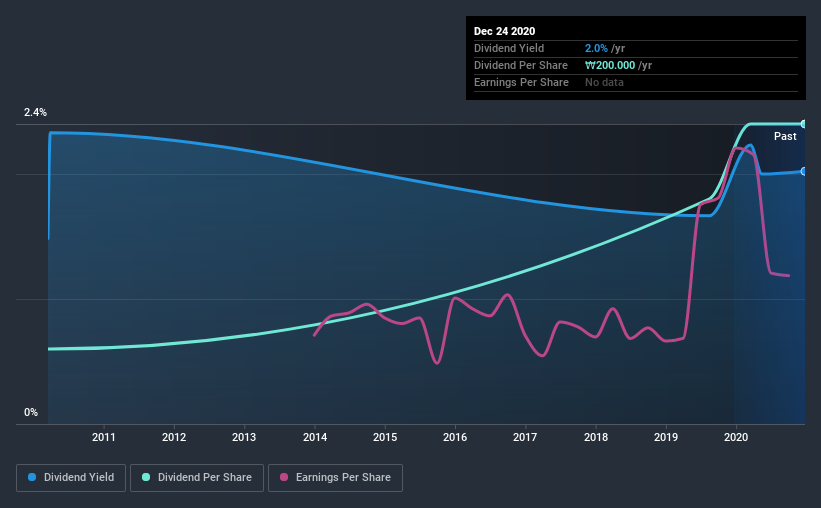Click the No data earnings value
821x508 pixels.
tap(604, 82)
